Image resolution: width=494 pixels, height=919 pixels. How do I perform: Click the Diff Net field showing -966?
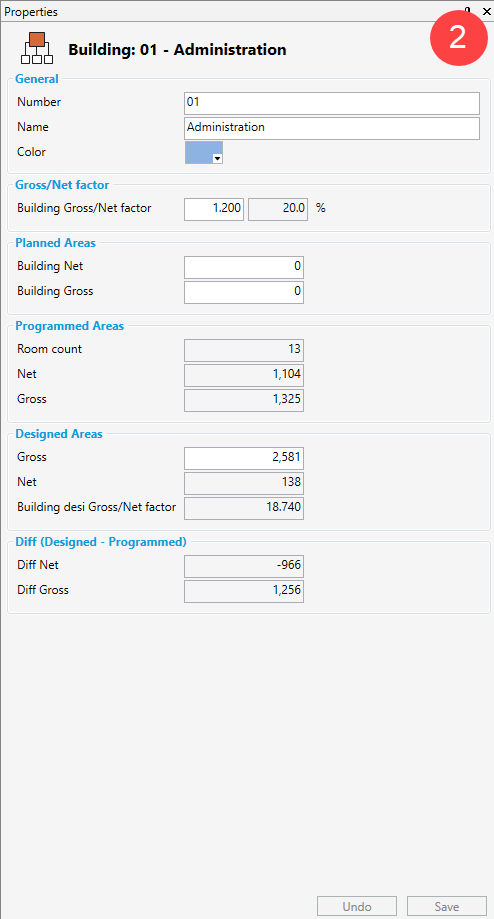[x=244, y=567]
